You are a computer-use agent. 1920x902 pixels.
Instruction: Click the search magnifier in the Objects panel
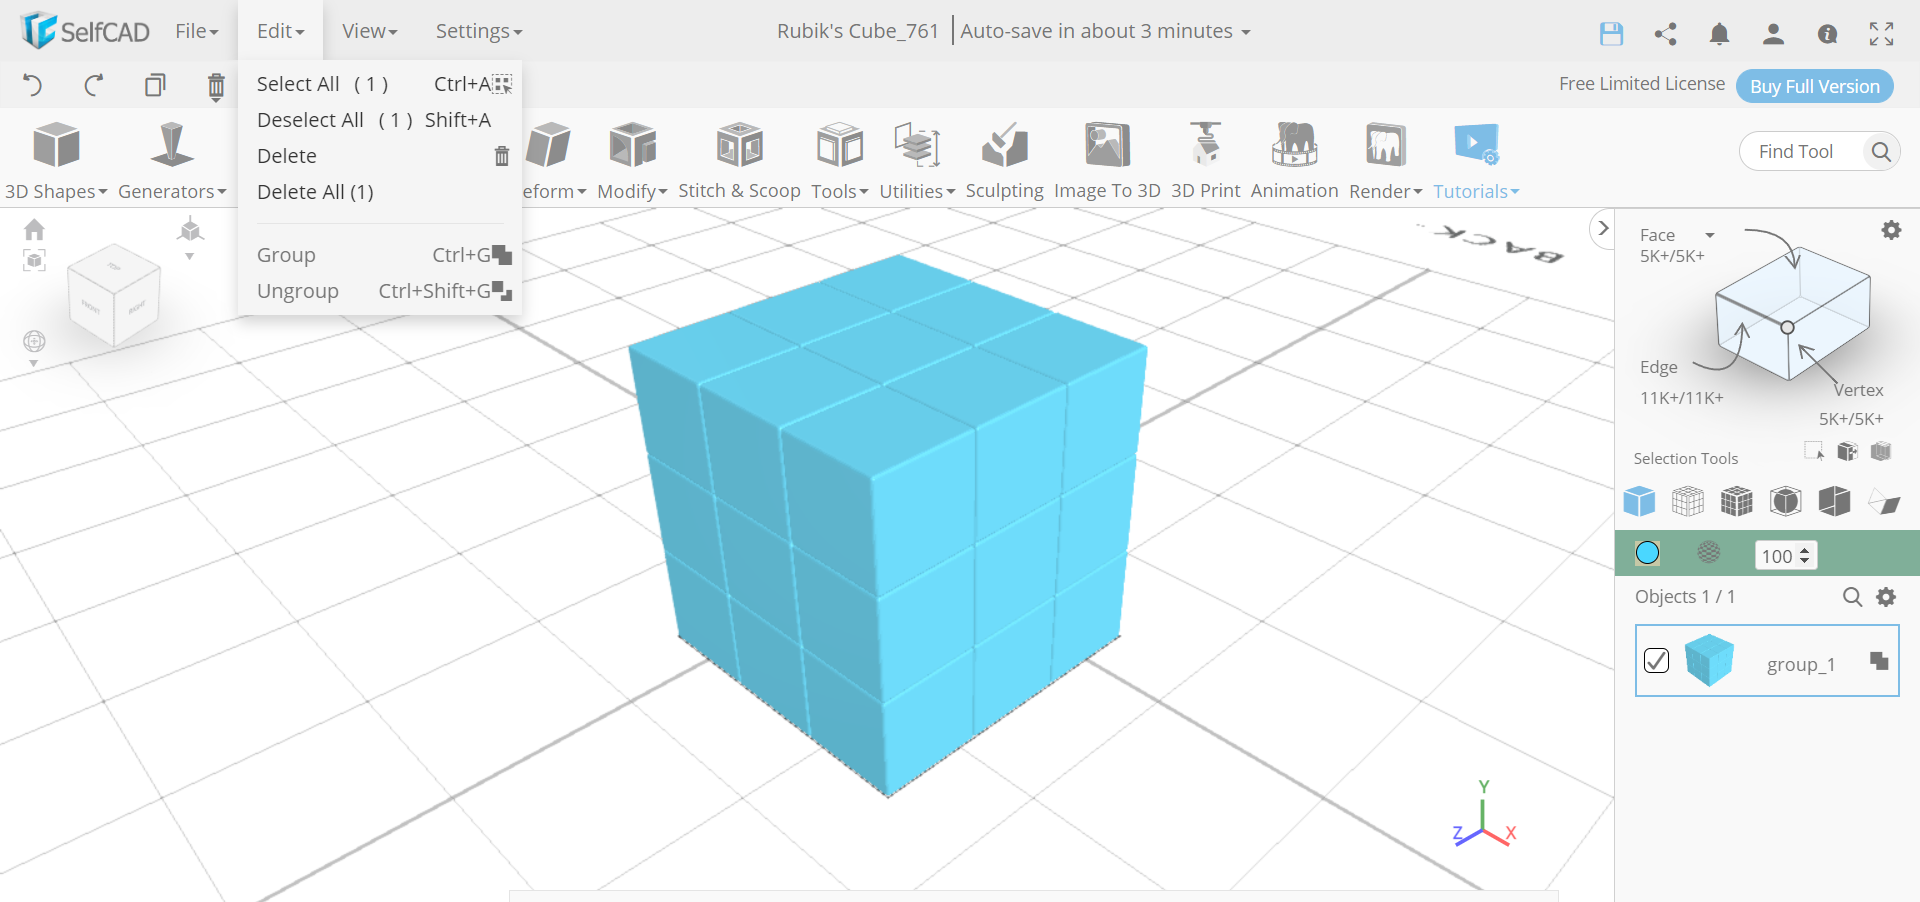click(x=1853, y=597)
